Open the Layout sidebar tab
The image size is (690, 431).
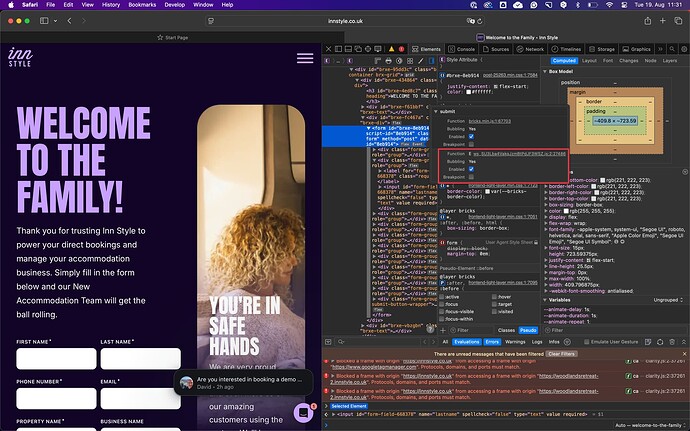589,61
